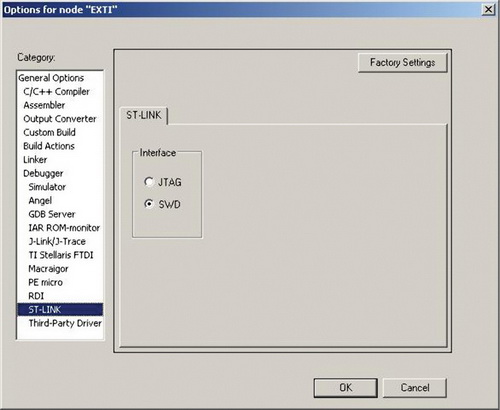Select IAR ROM-monitor category
Image resolution: width=500 pixels, height=410 pixels.
click(64, 228)
